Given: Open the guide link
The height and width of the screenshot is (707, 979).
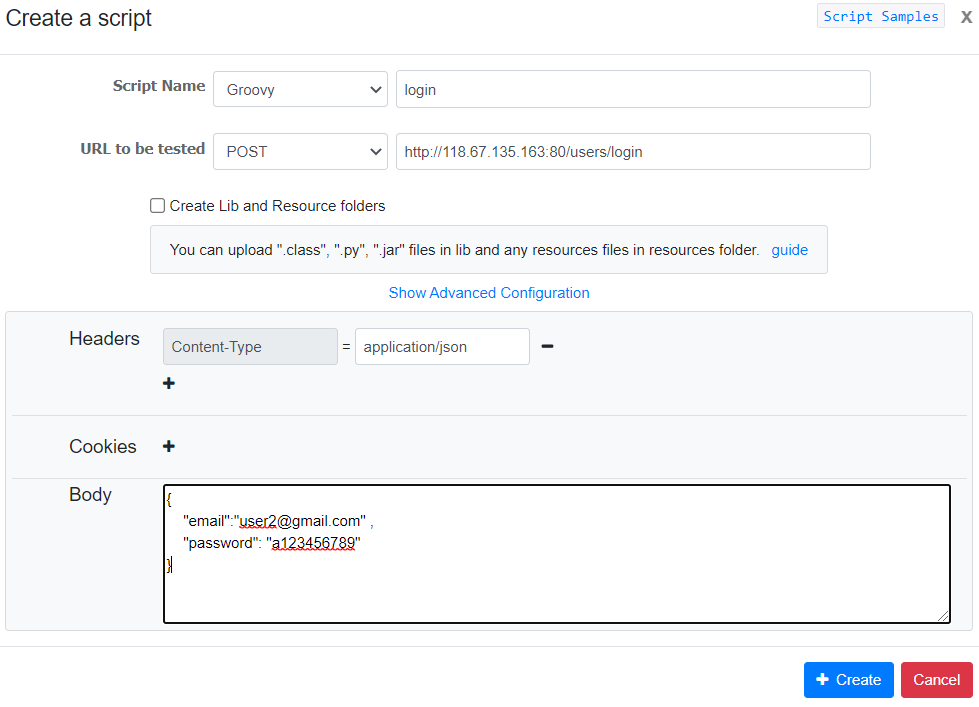Looking at the screenshot, I should point(789,250).
